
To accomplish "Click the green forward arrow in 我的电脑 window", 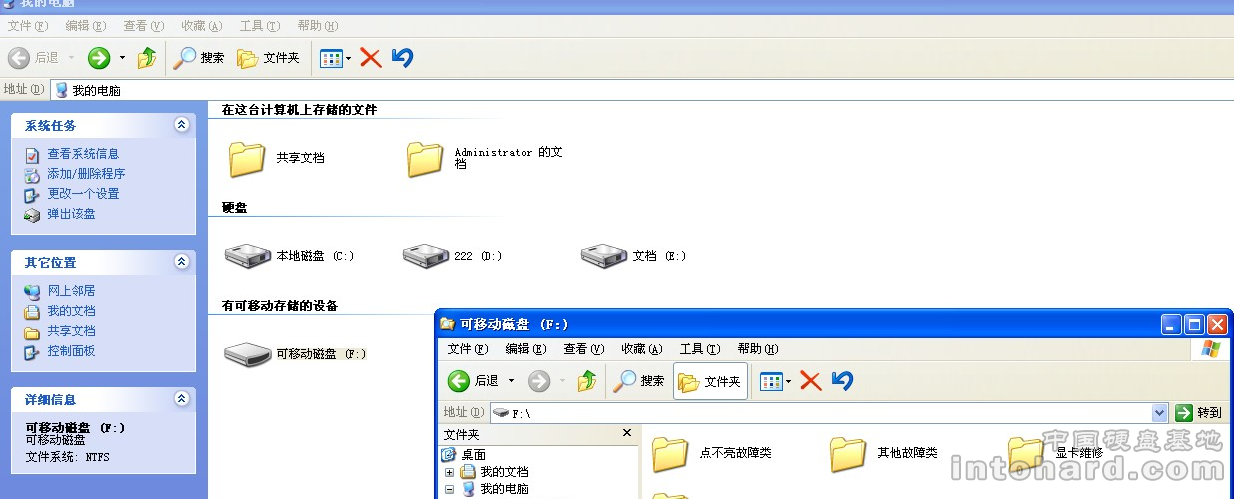I will (99, 58).
